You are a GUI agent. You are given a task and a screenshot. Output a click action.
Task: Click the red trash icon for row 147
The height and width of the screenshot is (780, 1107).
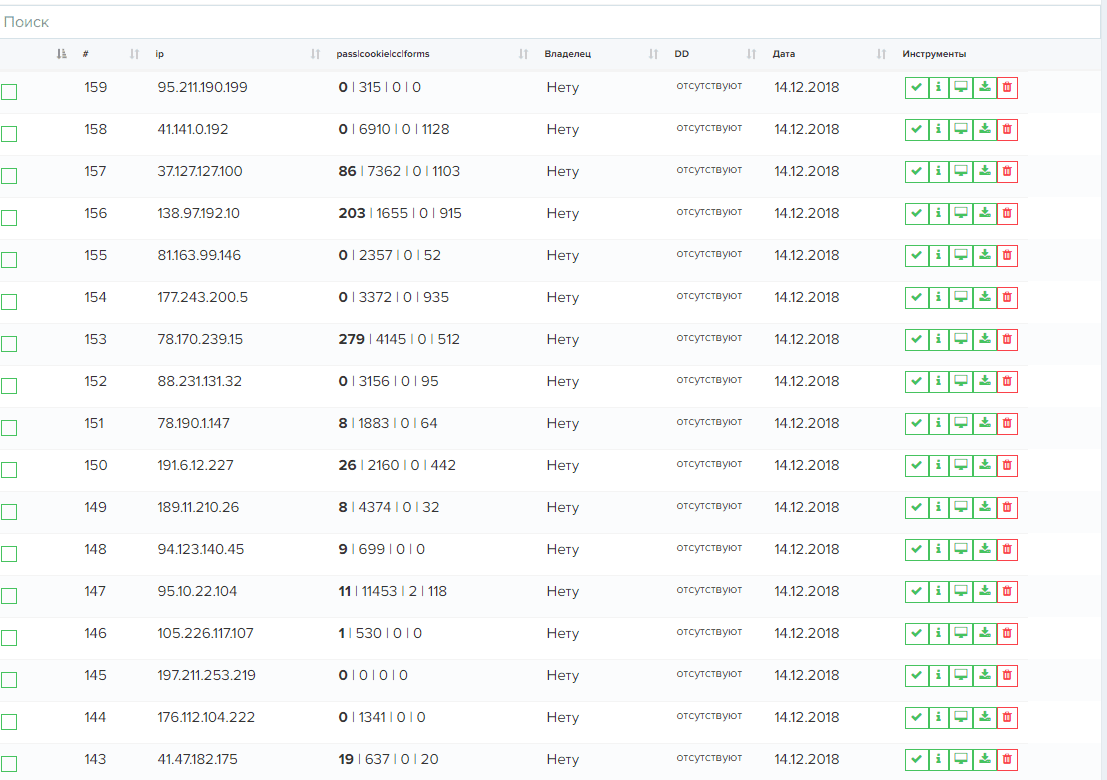(1007, 592)
